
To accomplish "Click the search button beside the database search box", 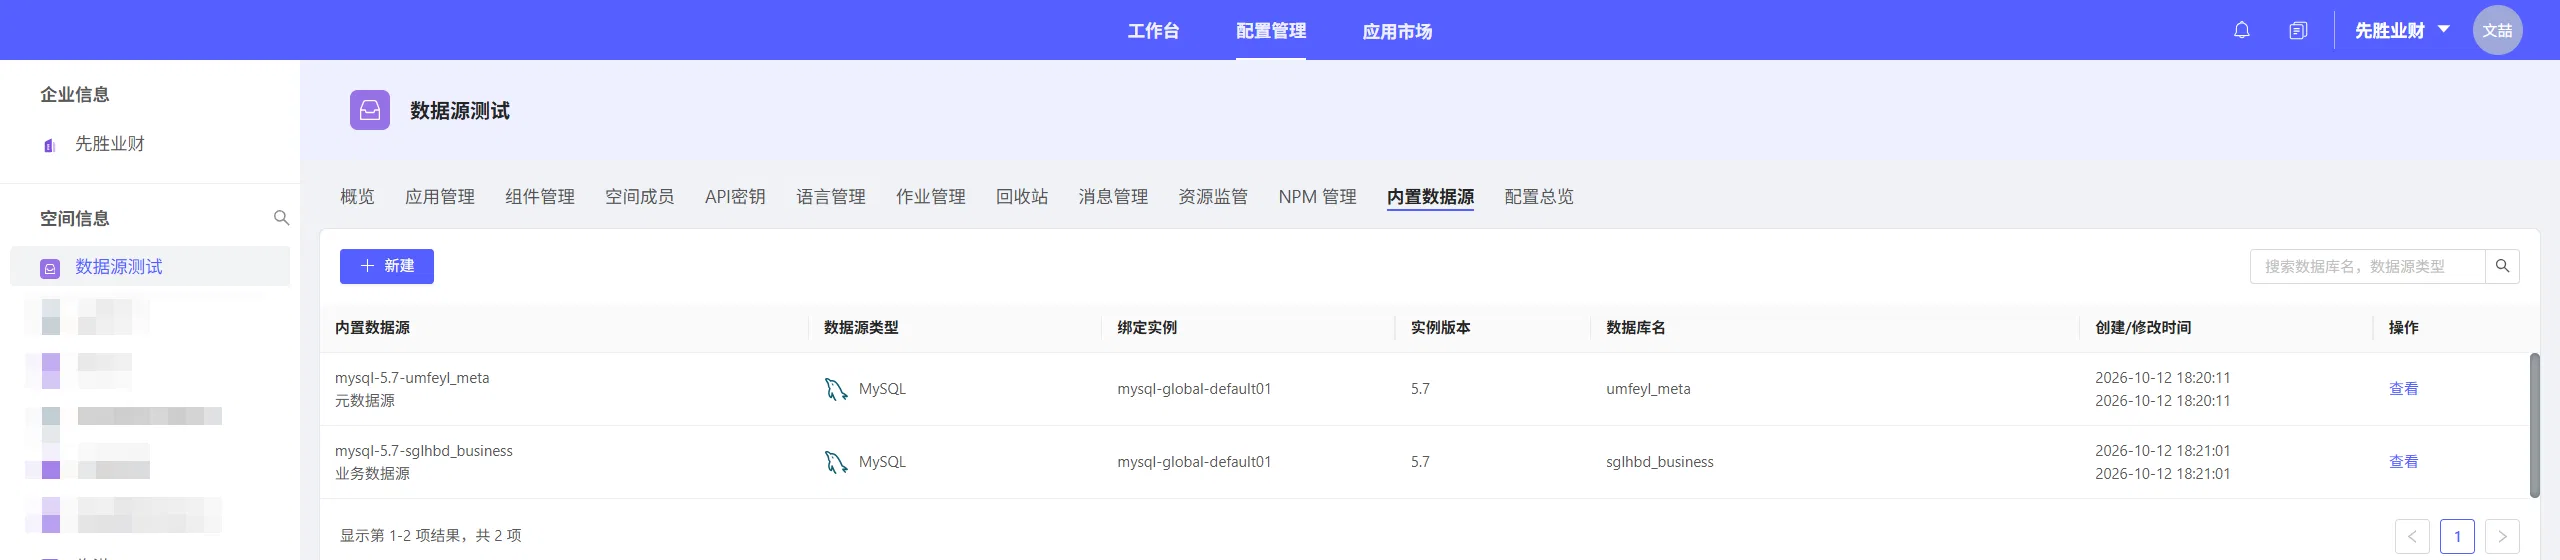I will coord(2502,266).
